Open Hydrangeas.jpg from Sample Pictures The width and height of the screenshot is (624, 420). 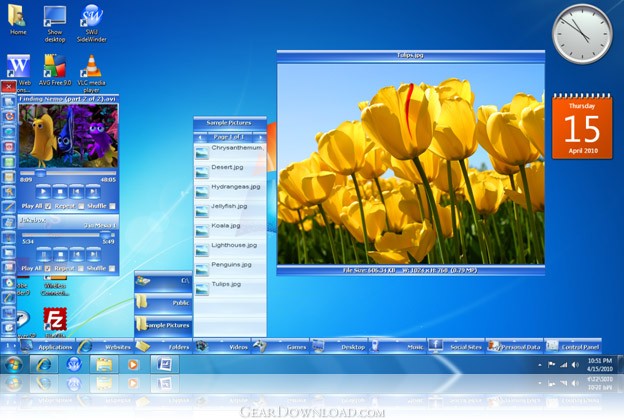click(230, 191)
